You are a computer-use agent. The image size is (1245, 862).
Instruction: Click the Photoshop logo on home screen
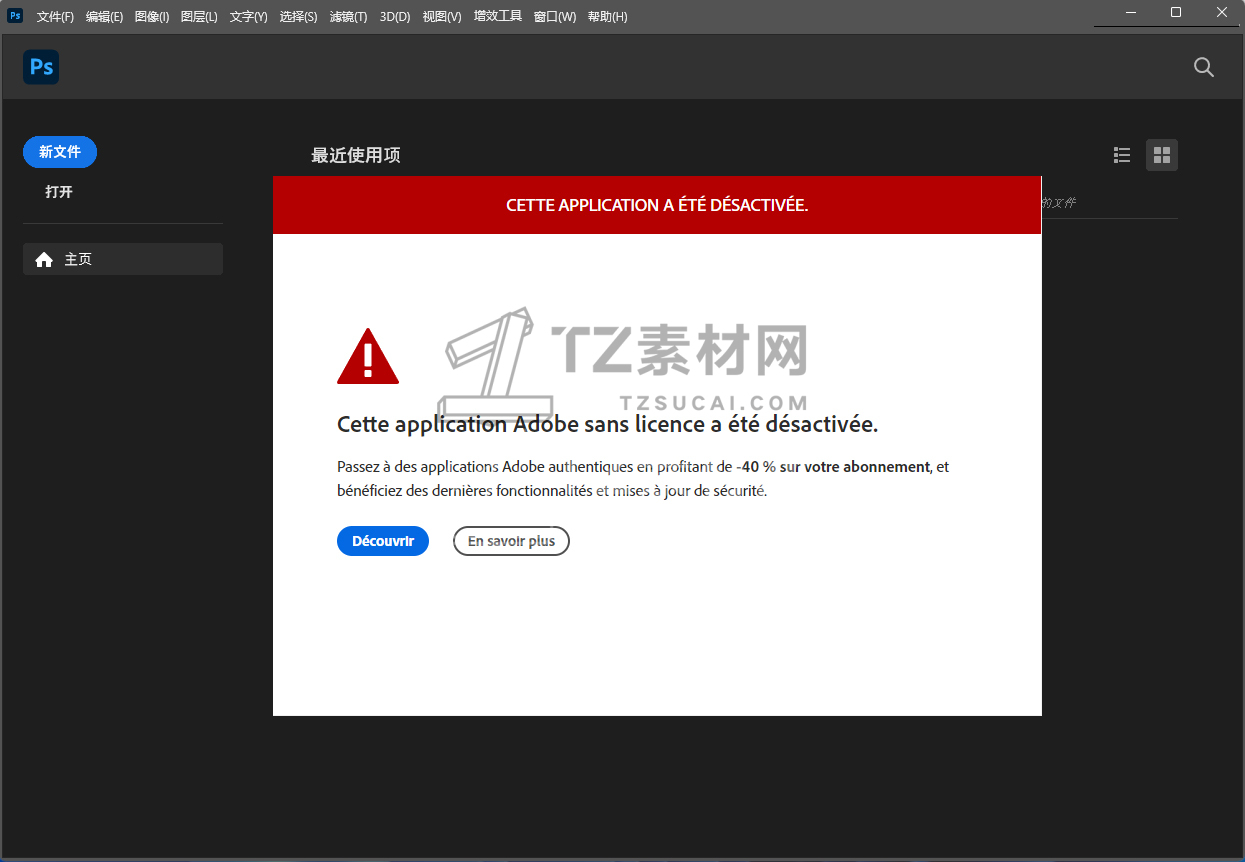click(x=41, y=67)
